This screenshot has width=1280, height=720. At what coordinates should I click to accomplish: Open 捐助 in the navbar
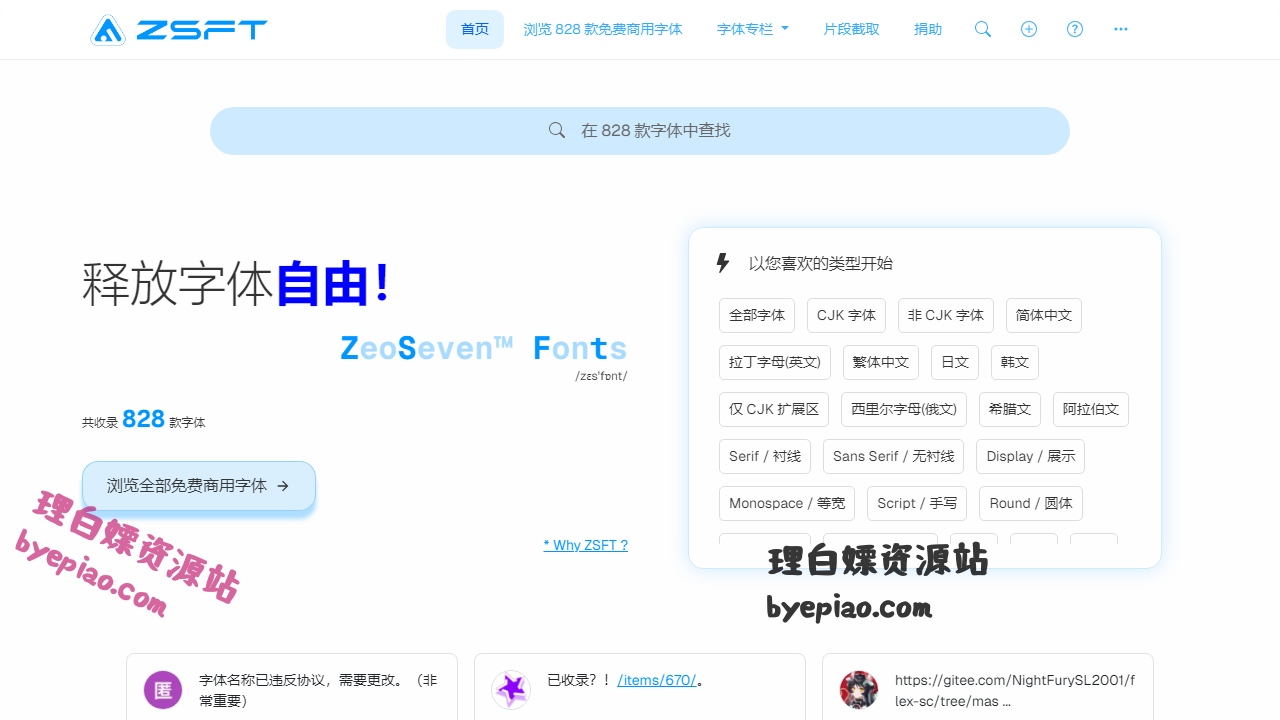pyautogui.click(x=928, y=29)
